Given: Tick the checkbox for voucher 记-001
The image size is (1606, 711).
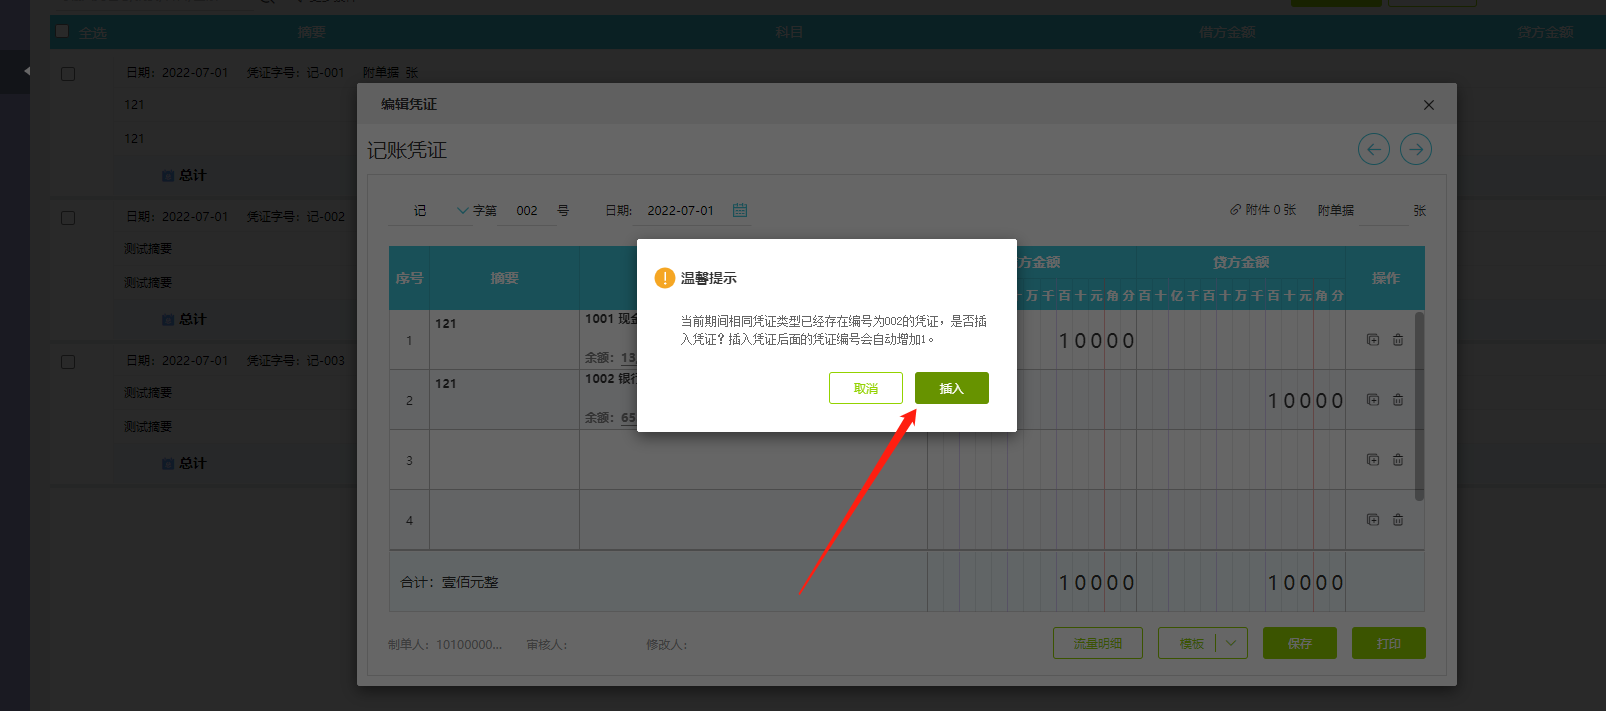Looking at the screenshot, I should point(68,73).
